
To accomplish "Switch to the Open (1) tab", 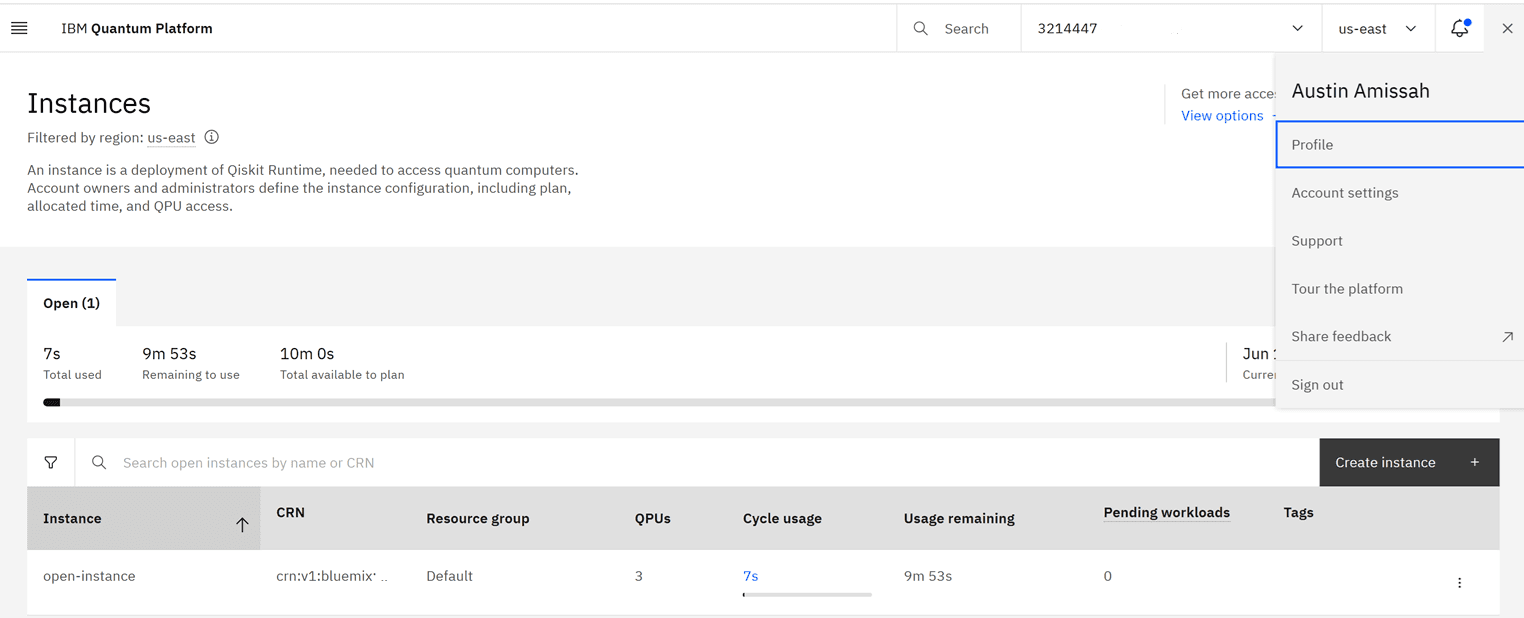I will point(71,303).
